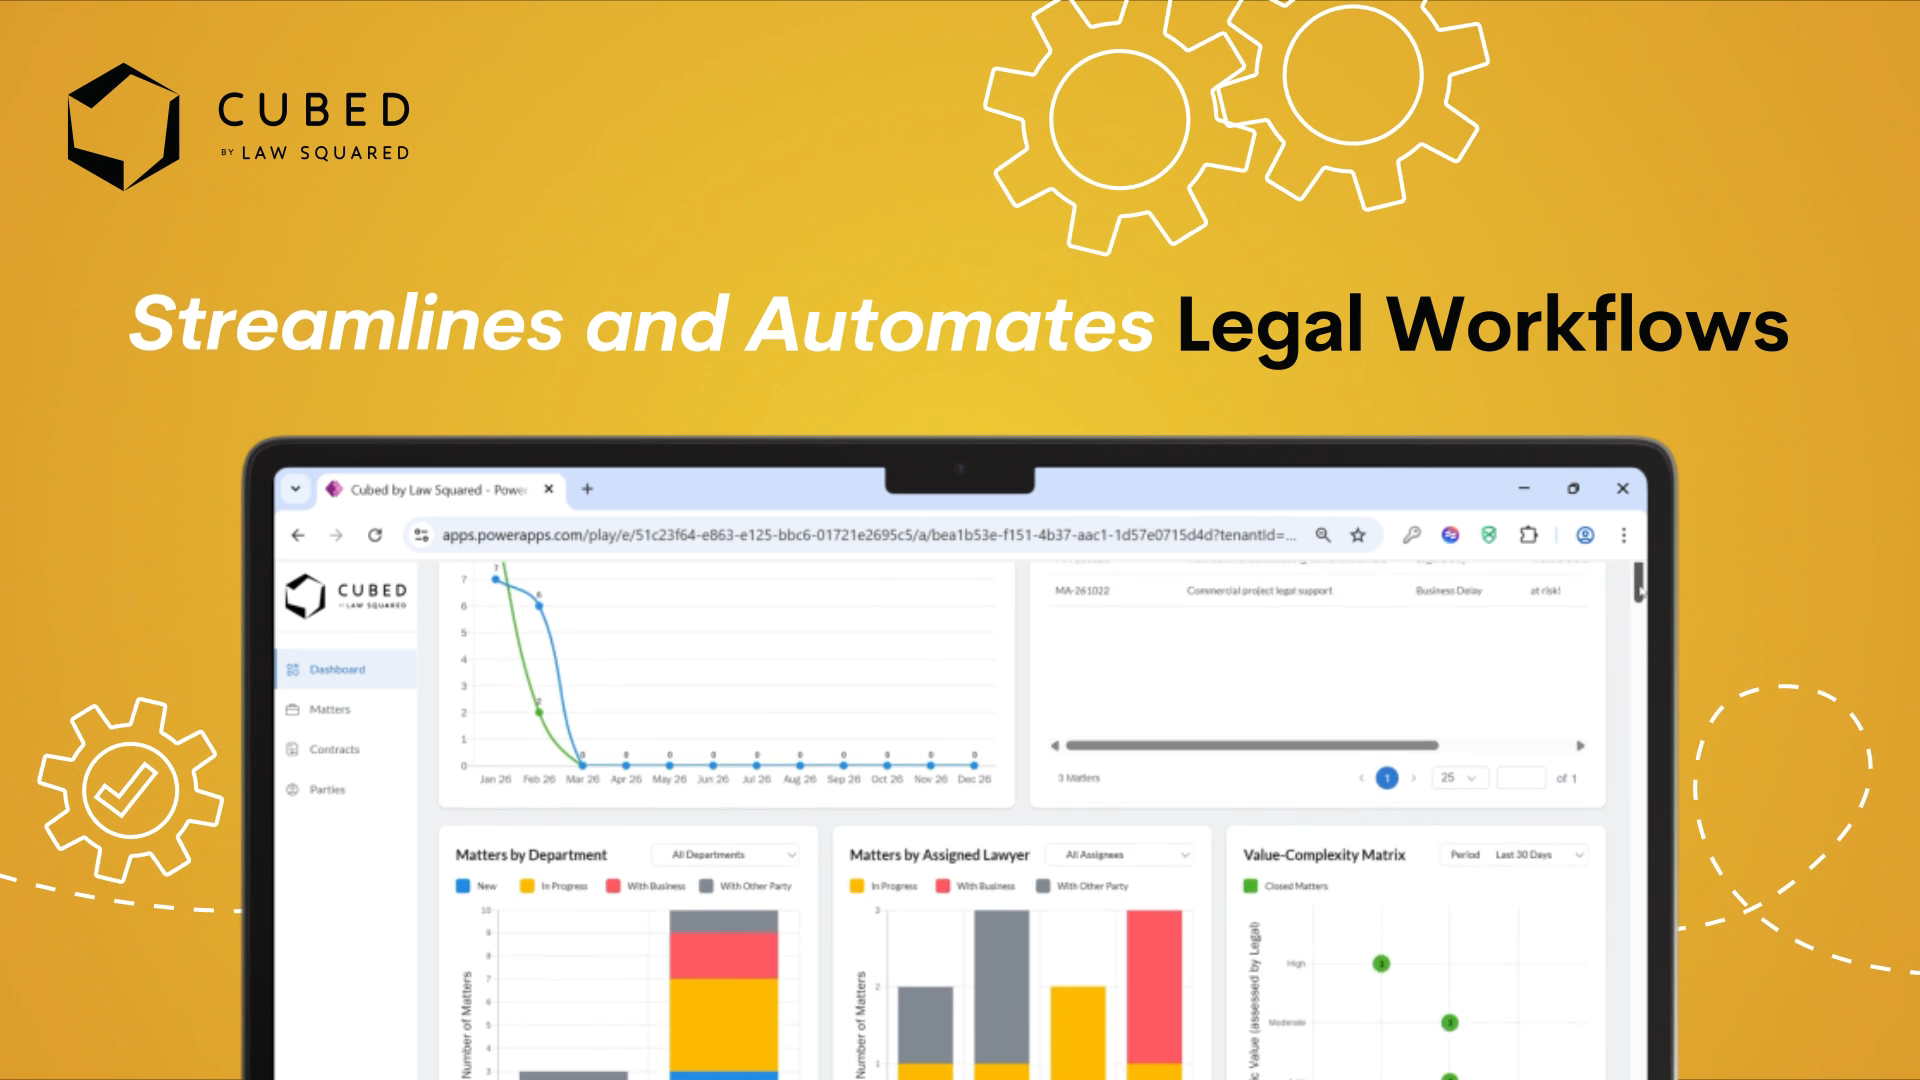Toggle With Other Party legend in Matters by Assigned Lawyer
Viewport: 1920px width, 1080px height.
[1082, 886]
